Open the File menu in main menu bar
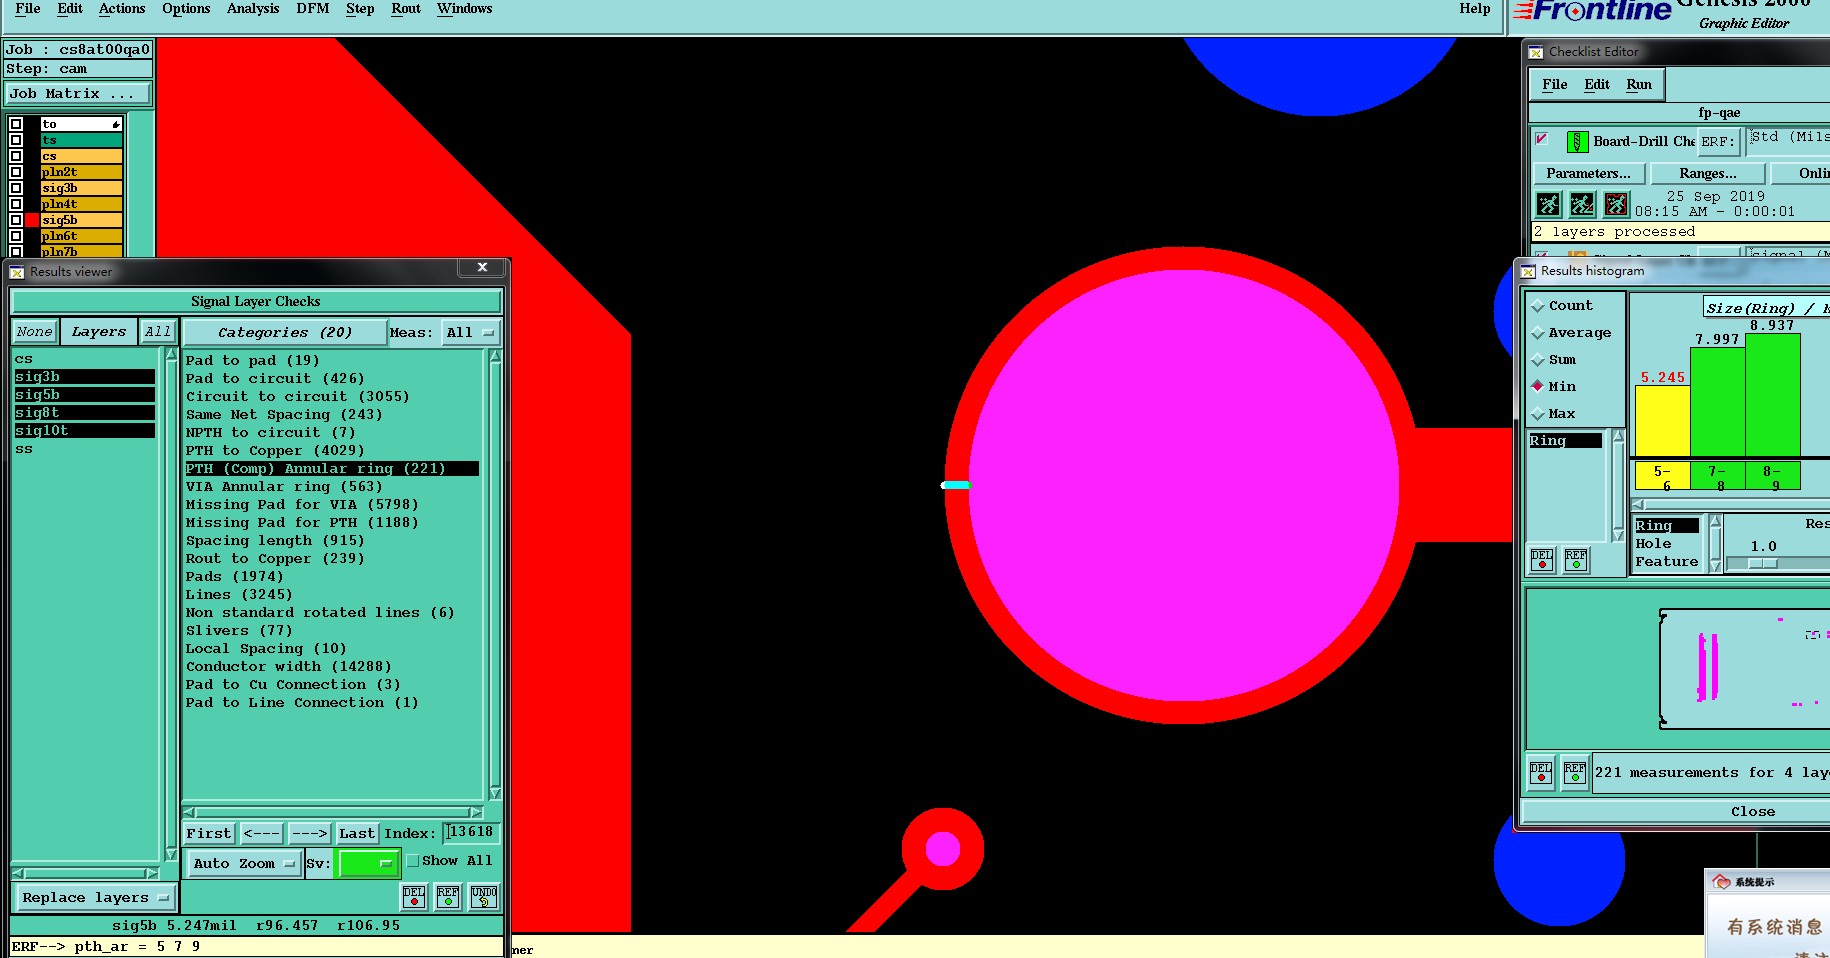1830x958 pixels. tap(28, 9)
